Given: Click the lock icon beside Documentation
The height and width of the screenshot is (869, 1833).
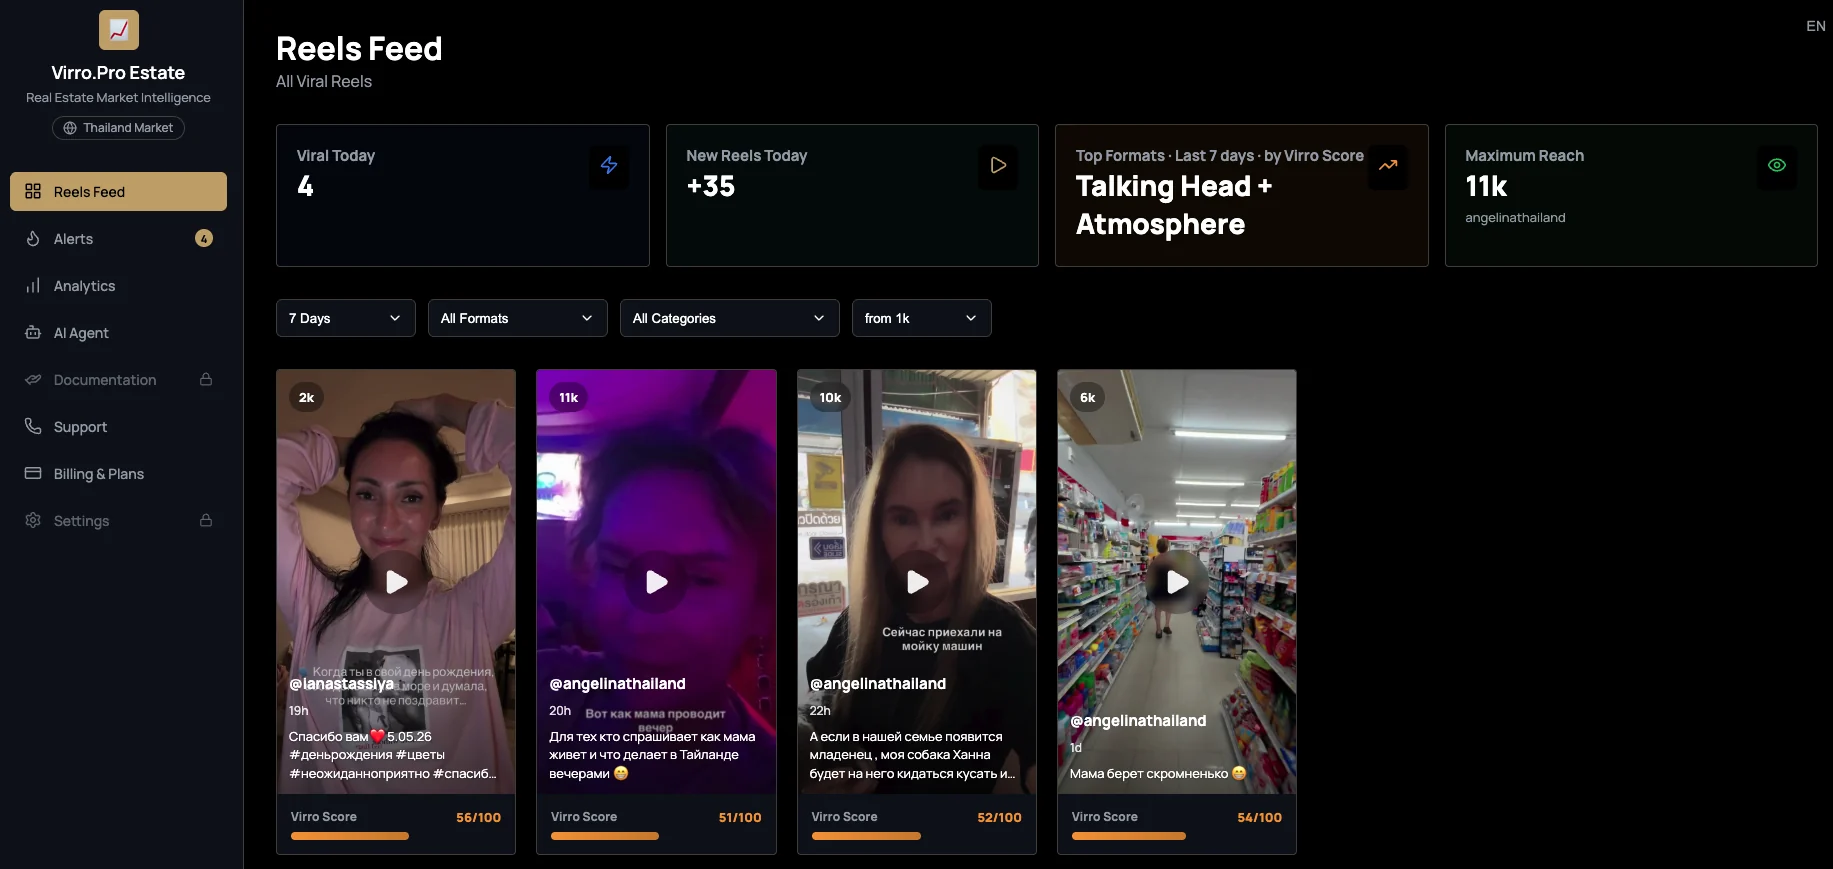Looking at the screenshot, I should click(x=206, y=379).
